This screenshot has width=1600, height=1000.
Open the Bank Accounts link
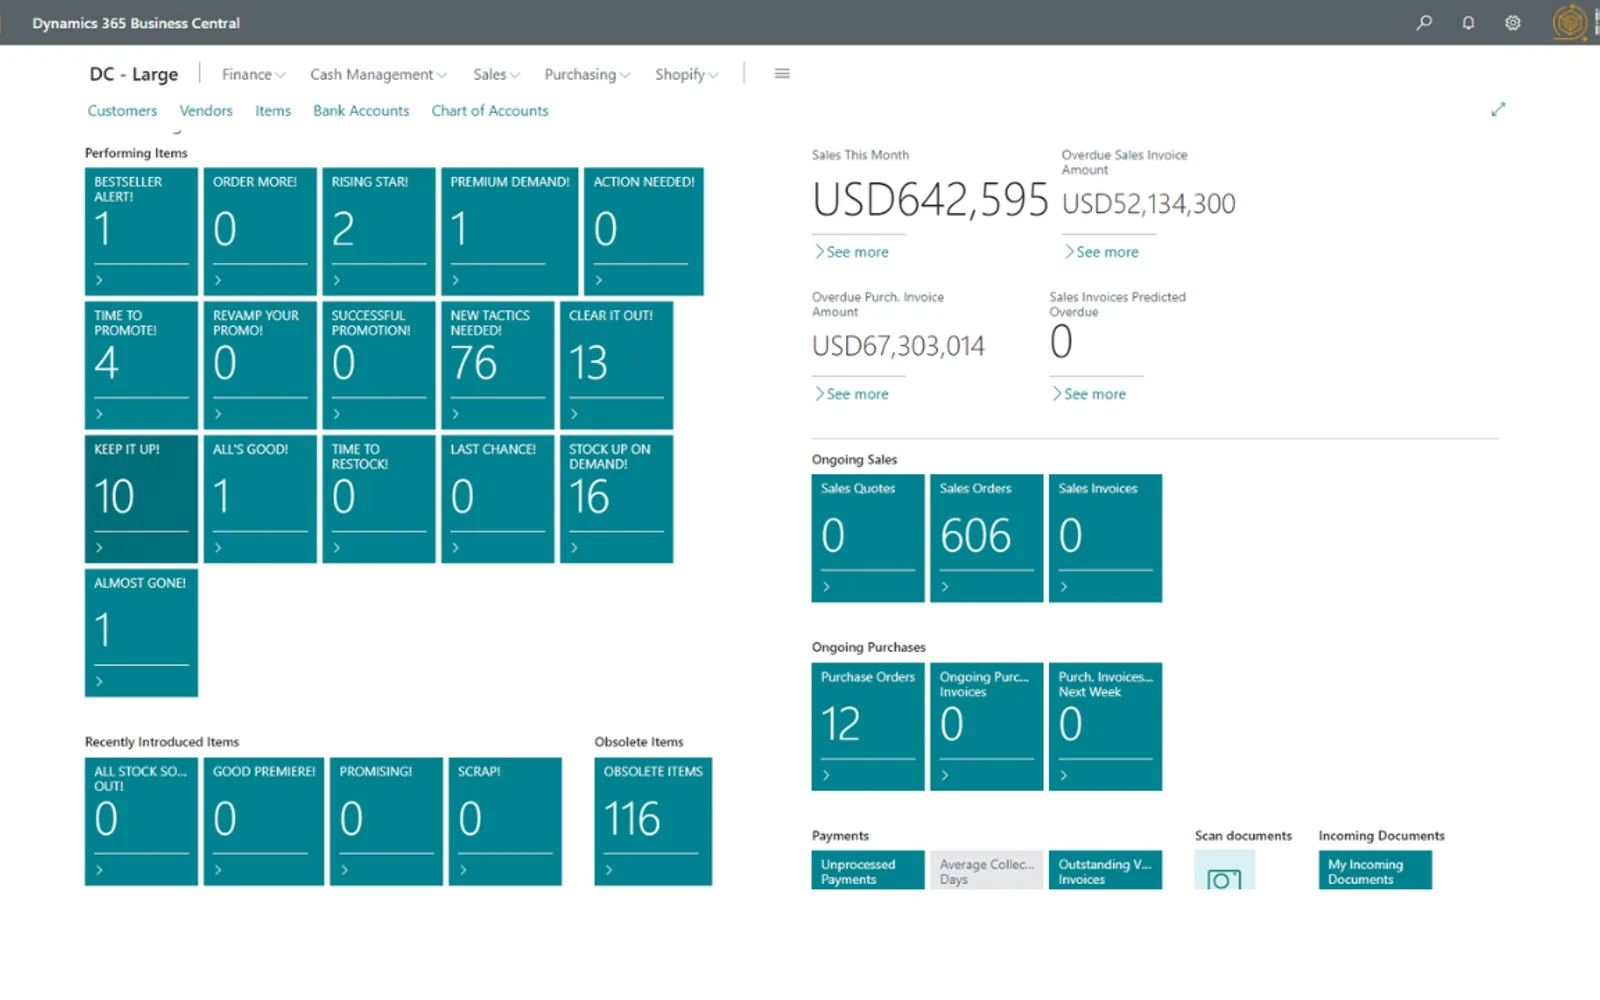click(x=361, y=111)
